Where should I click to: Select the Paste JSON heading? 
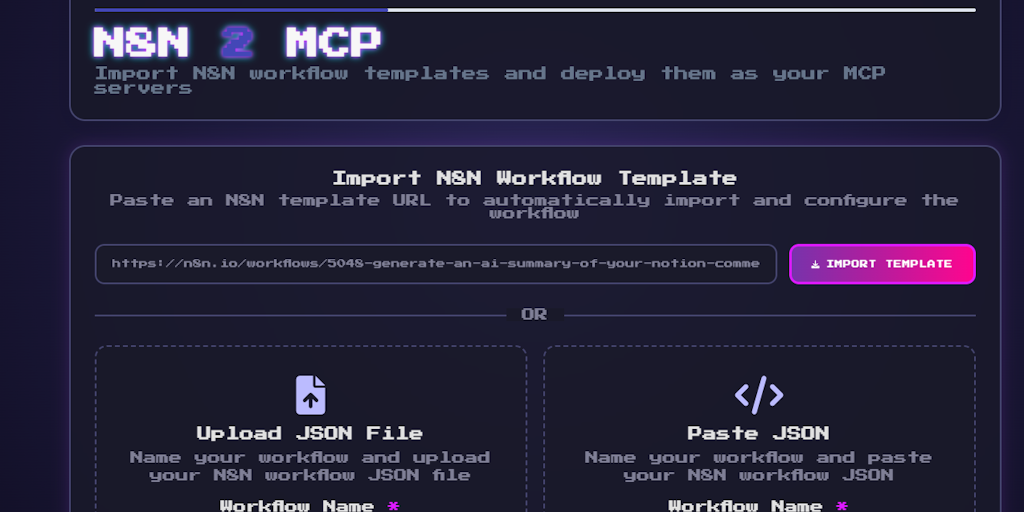click(x=759, y=433)
